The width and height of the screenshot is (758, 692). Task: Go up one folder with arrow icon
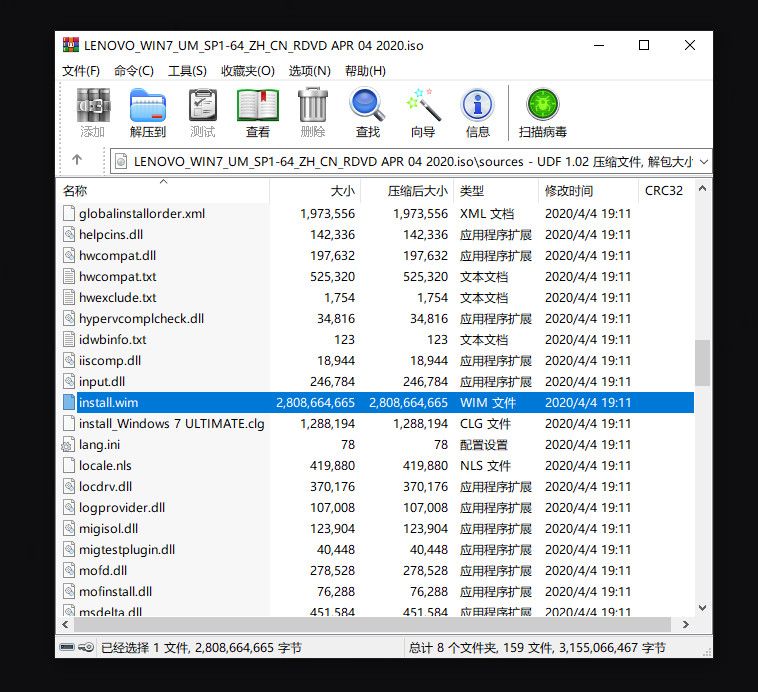tap(77, 160)
